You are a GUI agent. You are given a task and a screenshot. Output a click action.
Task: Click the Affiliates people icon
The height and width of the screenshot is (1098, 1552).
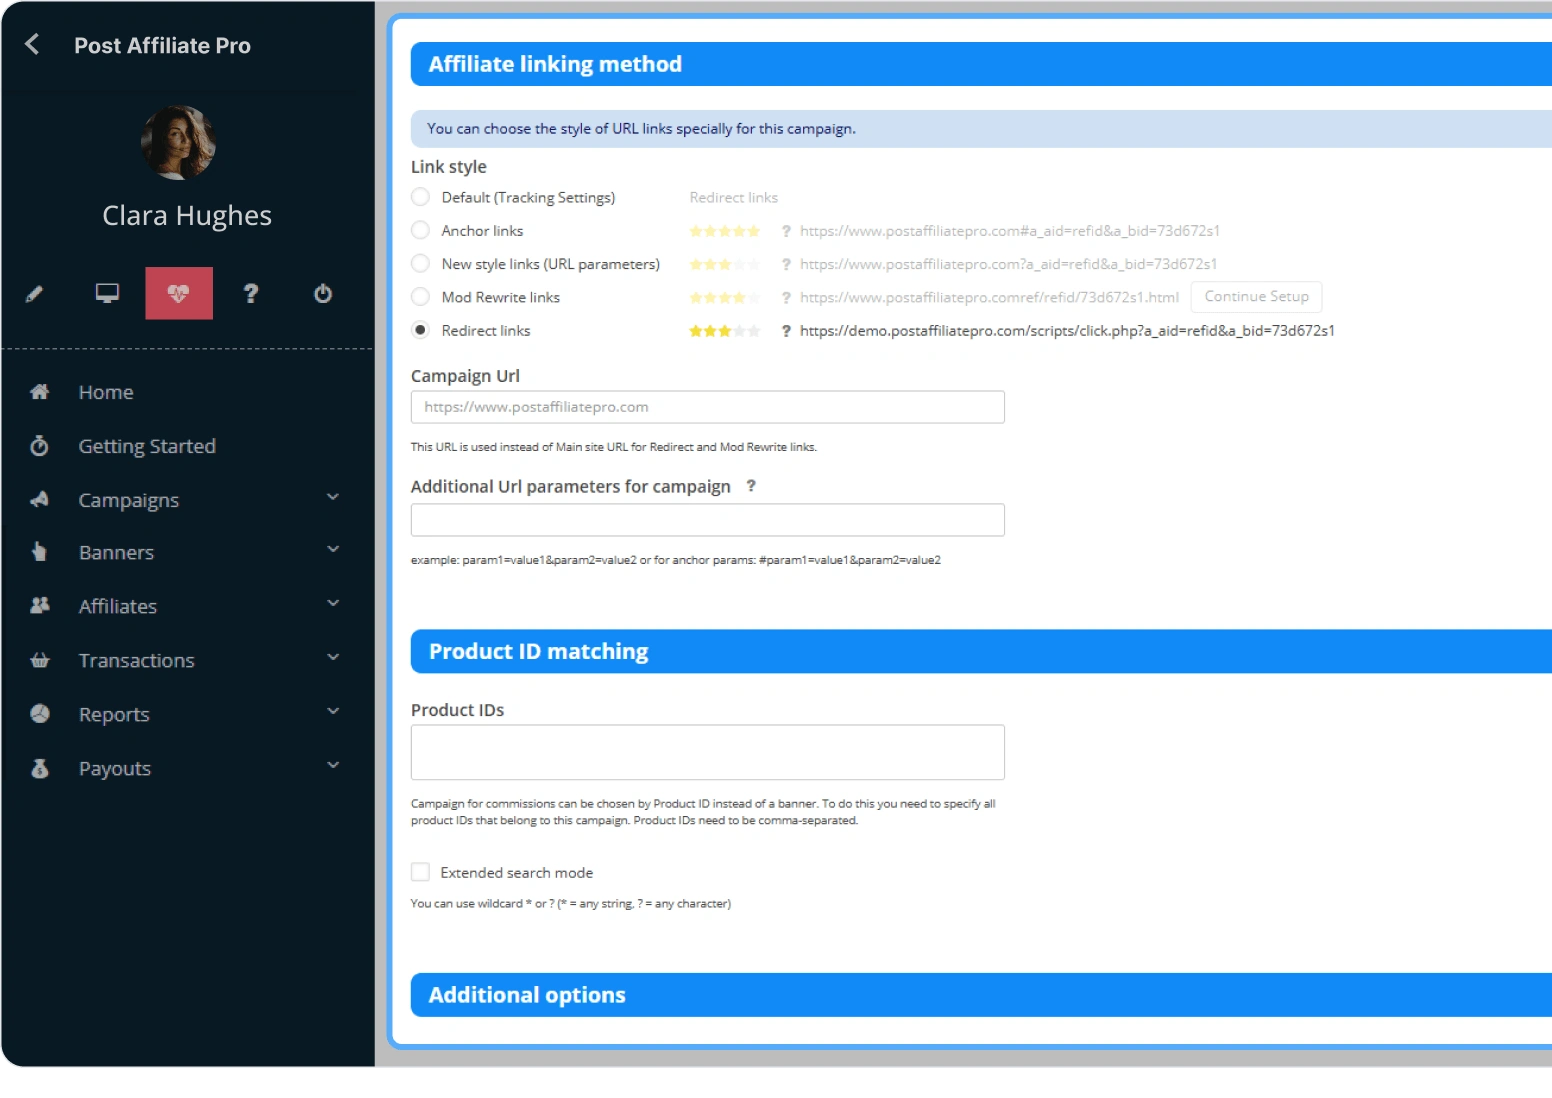pos(40,605)
